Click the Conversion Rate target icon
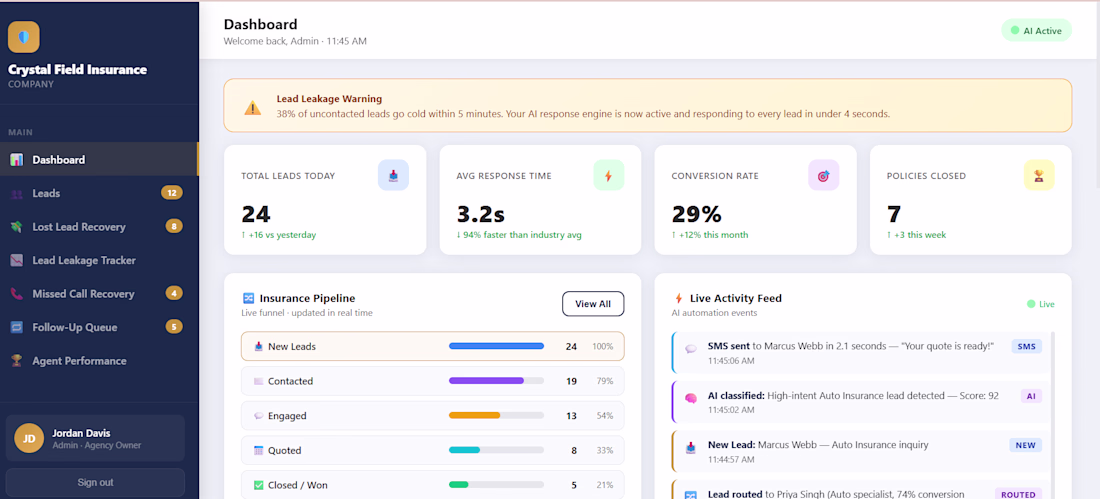Image resolution: width=1100 pixels, height=499 pixels. 823,175
